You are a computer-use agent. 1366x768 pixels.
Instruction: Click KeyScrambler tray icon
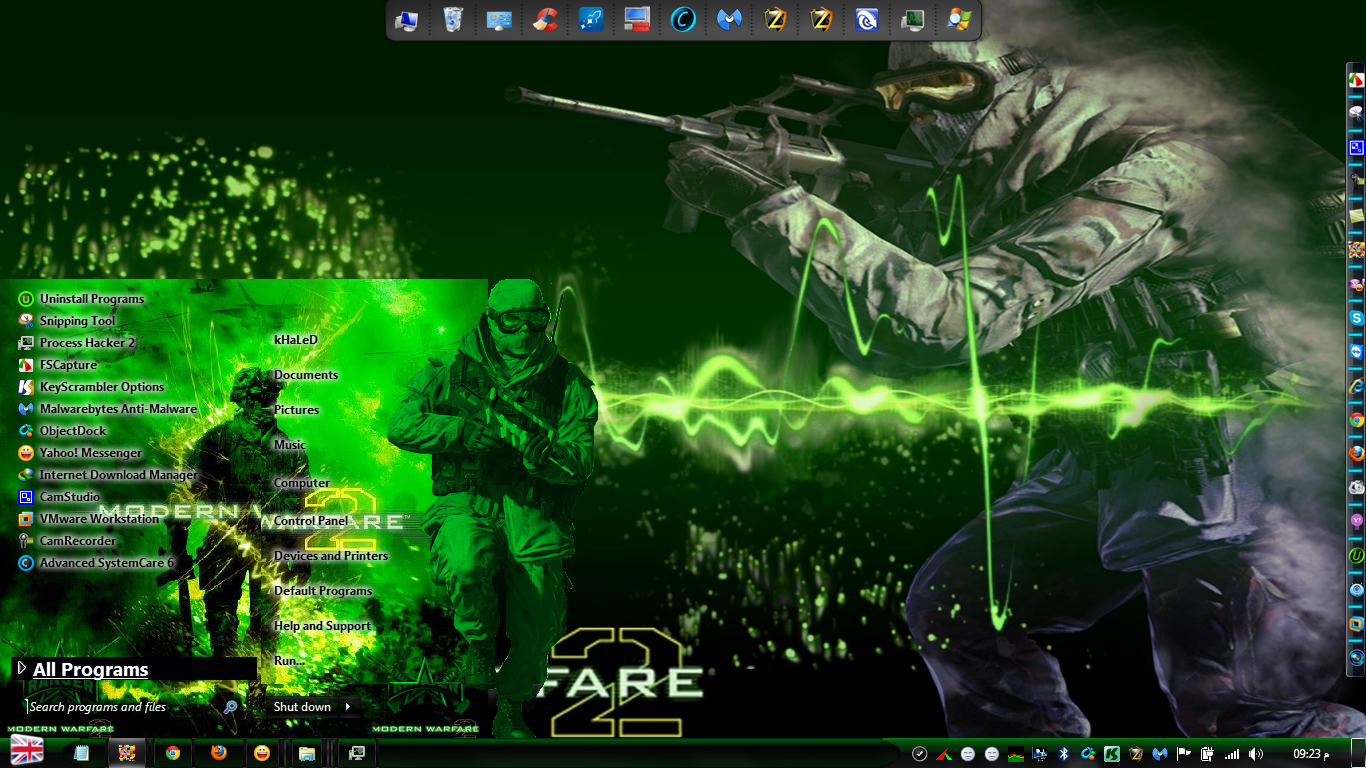(x=1112, y=754)
